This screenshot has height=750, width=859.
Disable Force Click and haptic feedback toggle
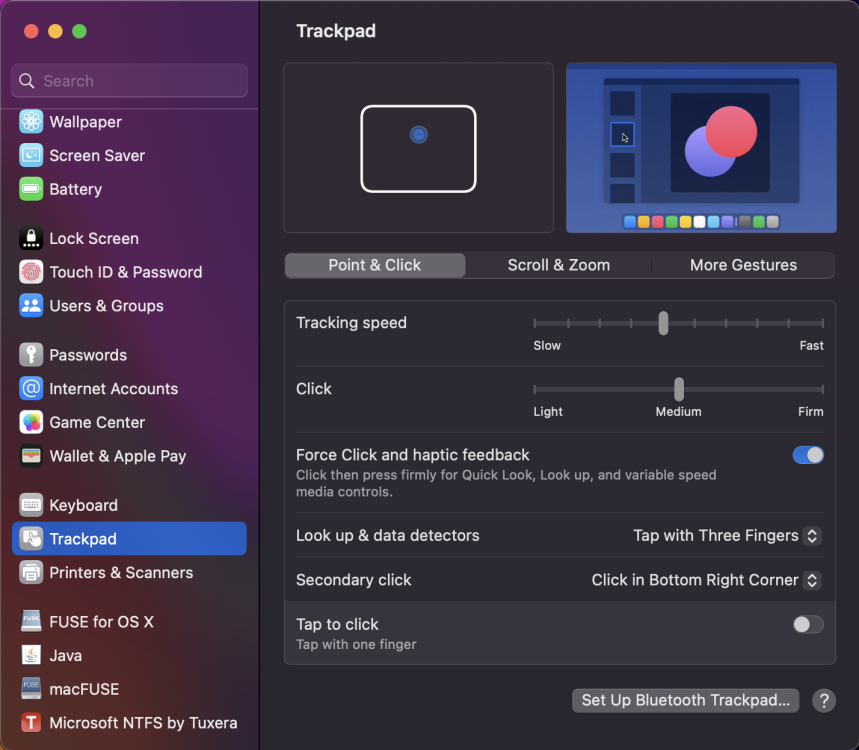point(808,455)
